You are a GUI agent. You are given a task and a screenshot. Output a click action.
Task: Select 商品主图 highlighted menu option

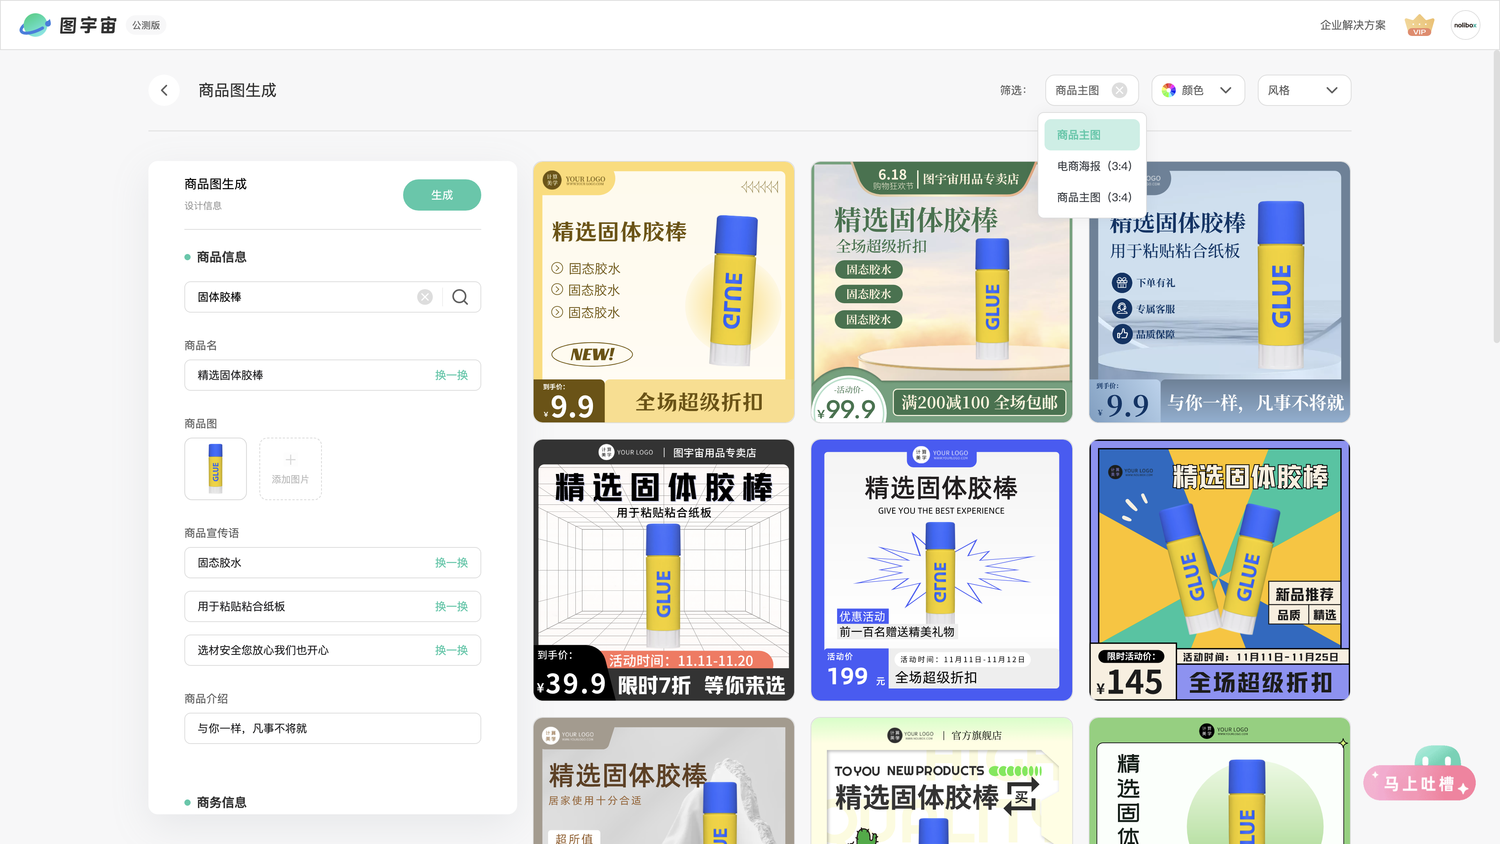pos(1092,135)
